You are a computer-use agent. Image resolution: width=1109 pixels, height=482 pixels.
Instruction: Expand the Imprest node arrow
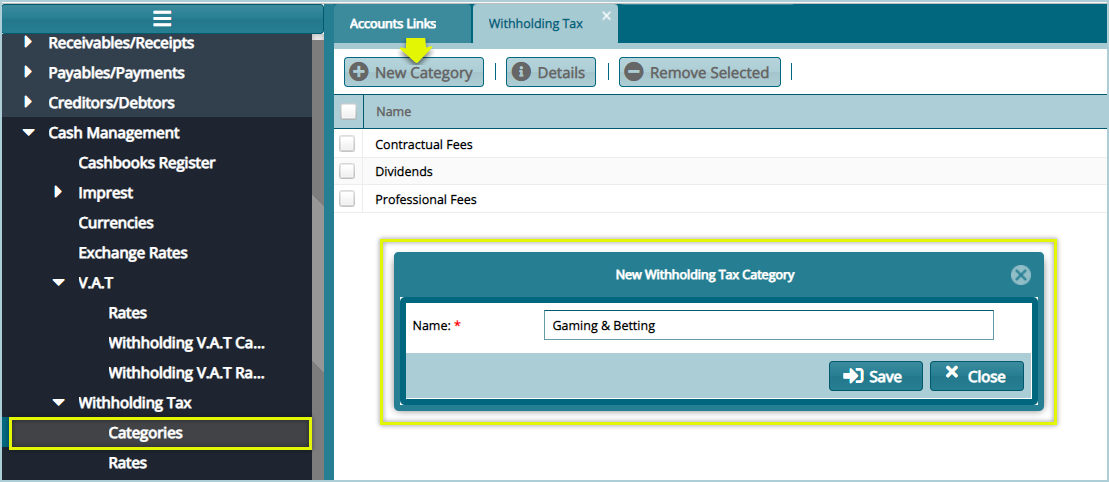point(58,192)
